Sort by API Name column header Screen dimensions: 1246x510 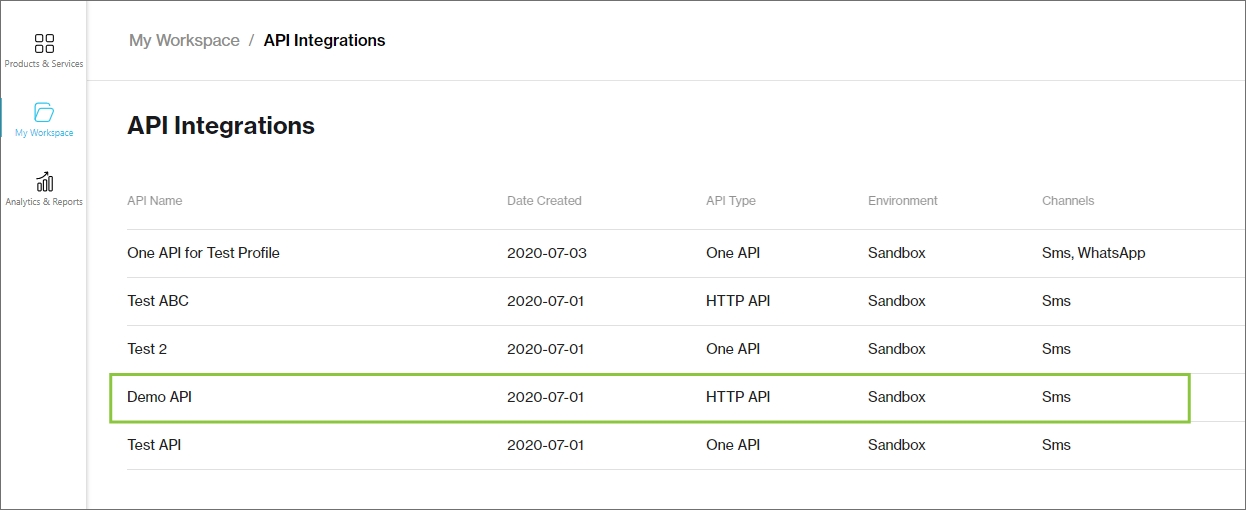(x=155, y=201)
